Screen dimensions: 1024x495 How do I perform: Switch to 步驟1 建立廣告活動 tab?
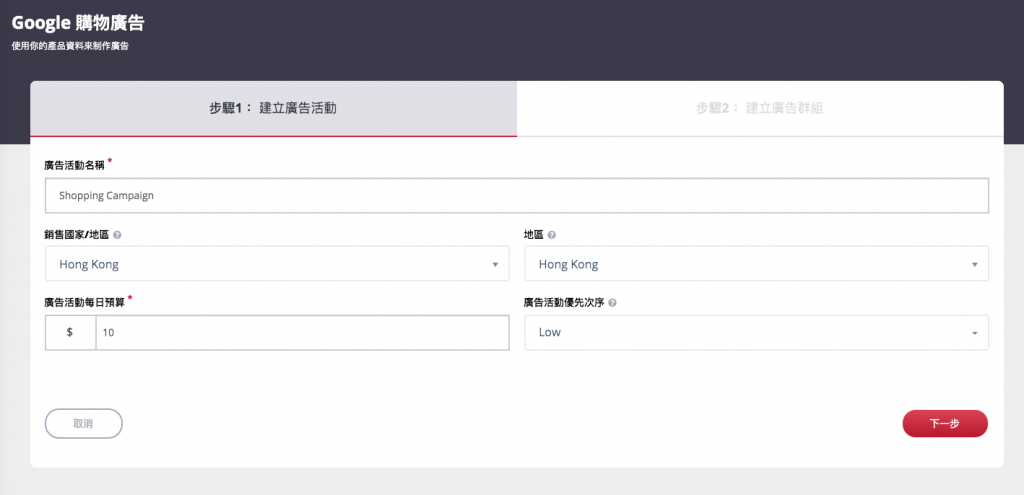tap(273, 109)
